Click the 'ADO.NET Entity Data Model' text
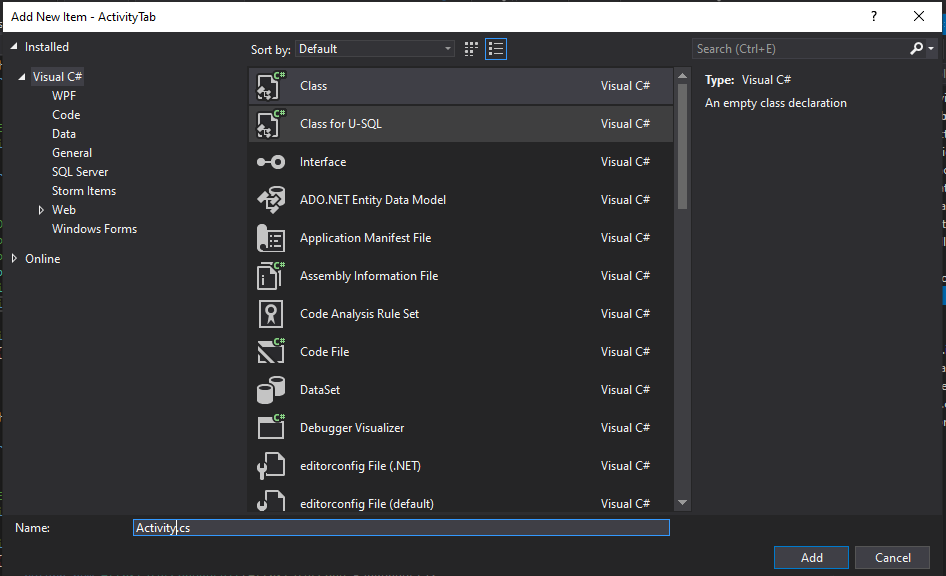The height and width of the screenshot is (576, 946). pyautogui.click(x=373, y=200)
